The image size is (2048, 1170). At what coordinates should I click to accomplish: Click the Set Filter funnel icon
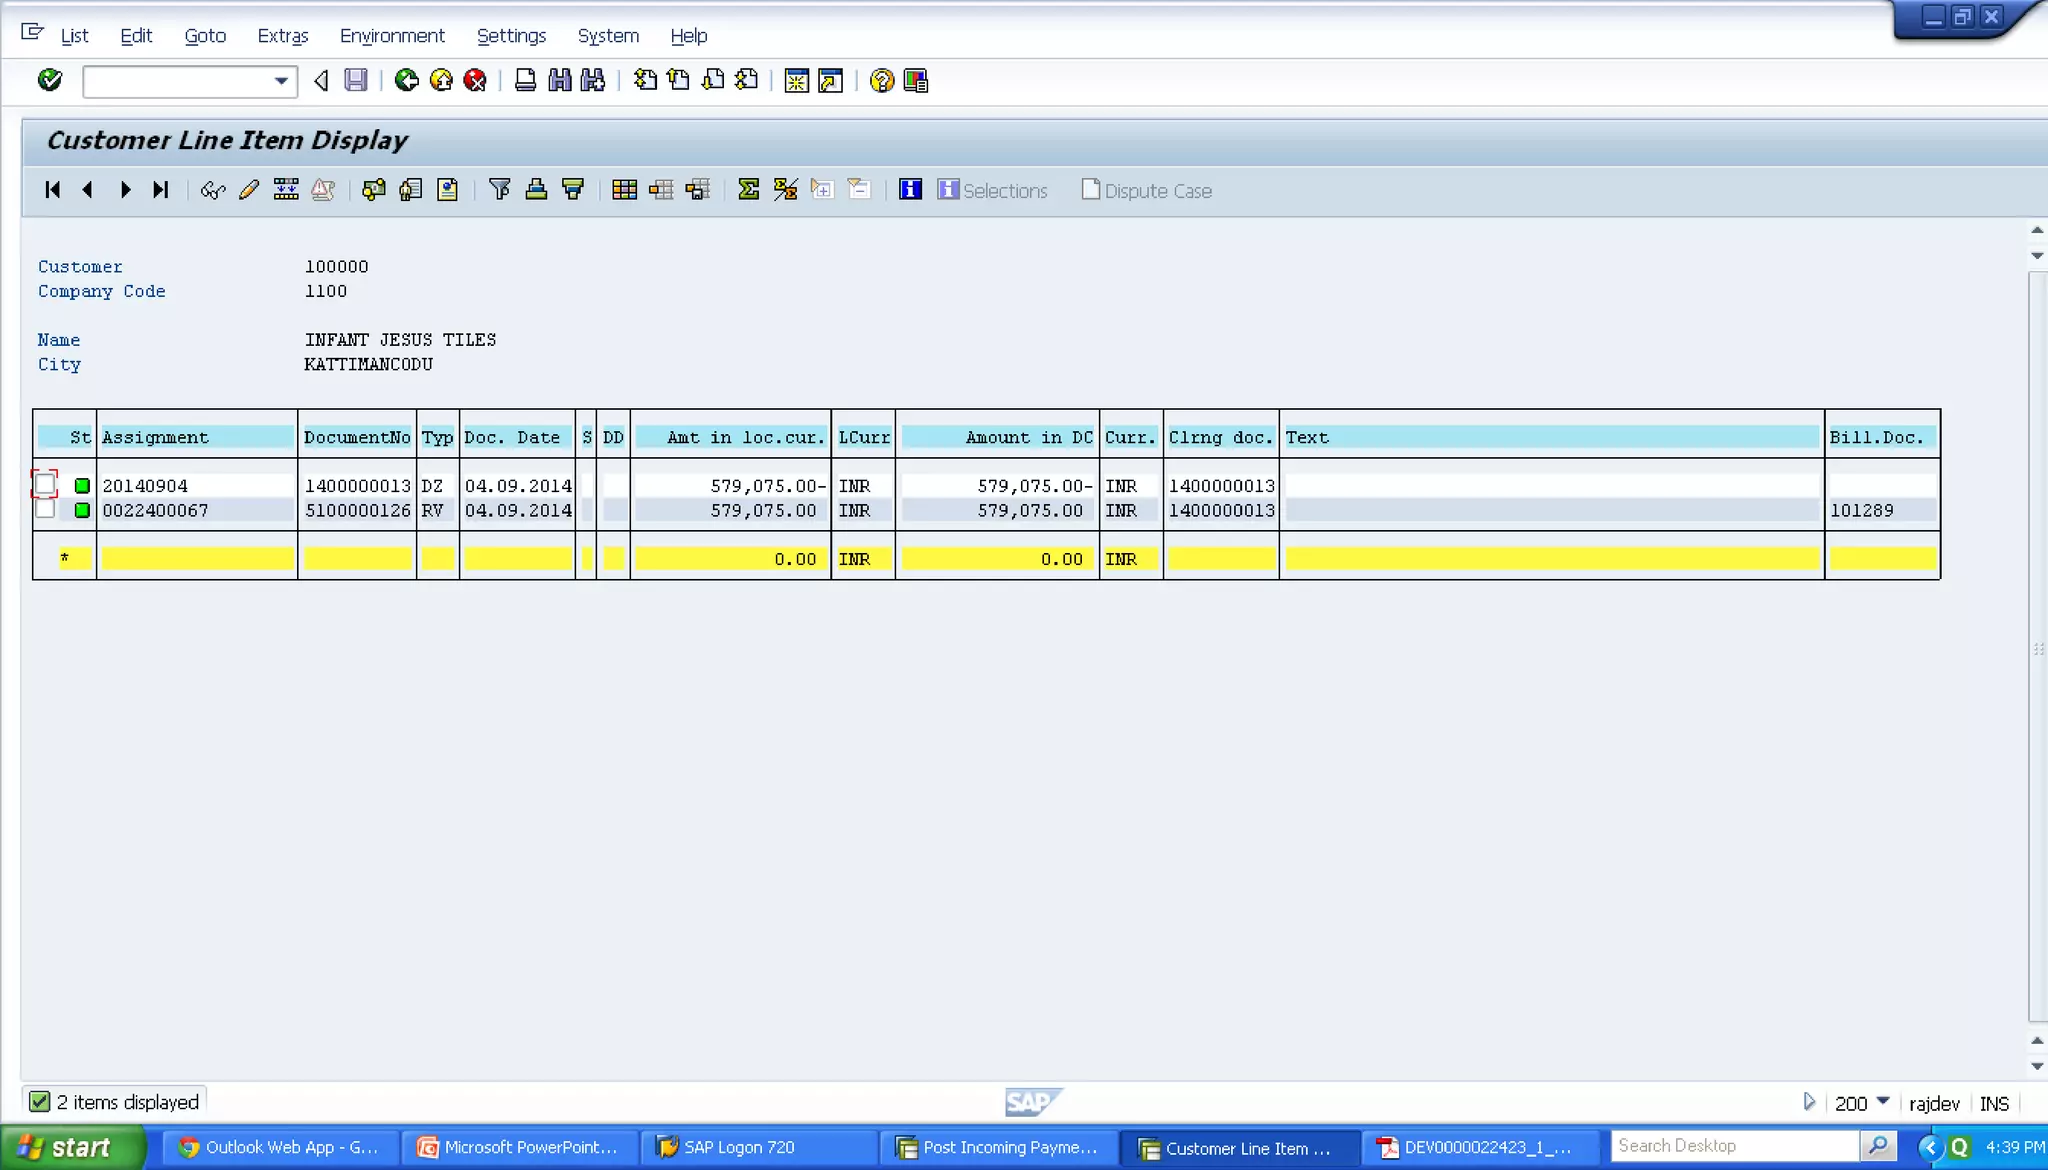click(500, 190)
